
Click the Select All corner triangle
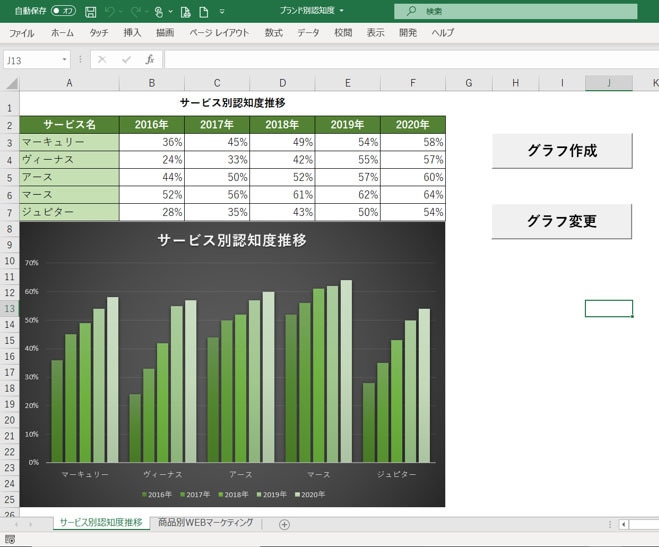click(x=11, y=83)
